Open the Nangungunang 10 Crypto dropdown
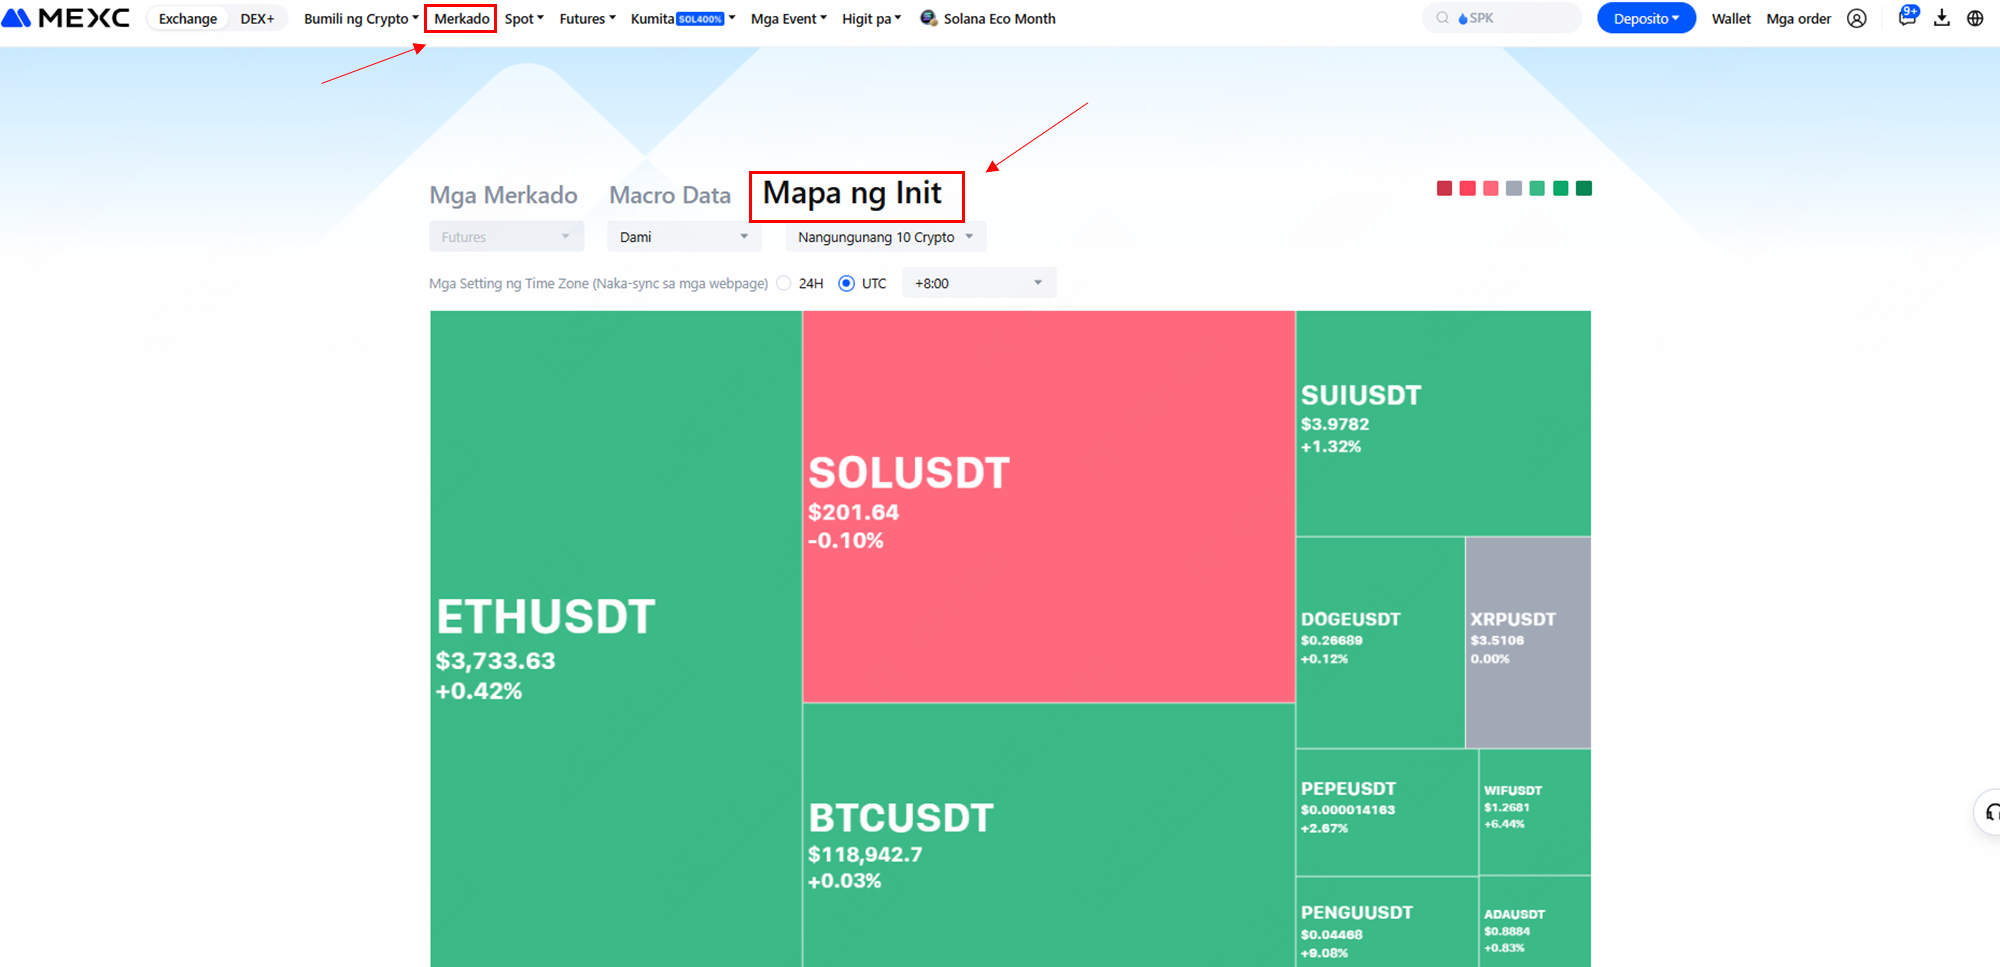This screenshot has width=2000, height=967. click(885, 237)
